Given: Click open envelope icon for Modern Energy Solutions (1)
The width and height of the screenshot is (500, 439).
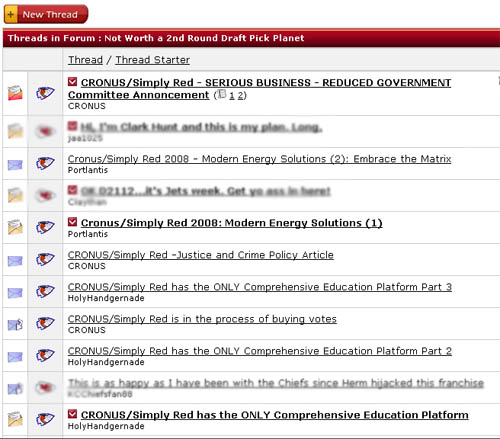Looking at the screenshot, I should pyautogui.click(x=15, y=227).
